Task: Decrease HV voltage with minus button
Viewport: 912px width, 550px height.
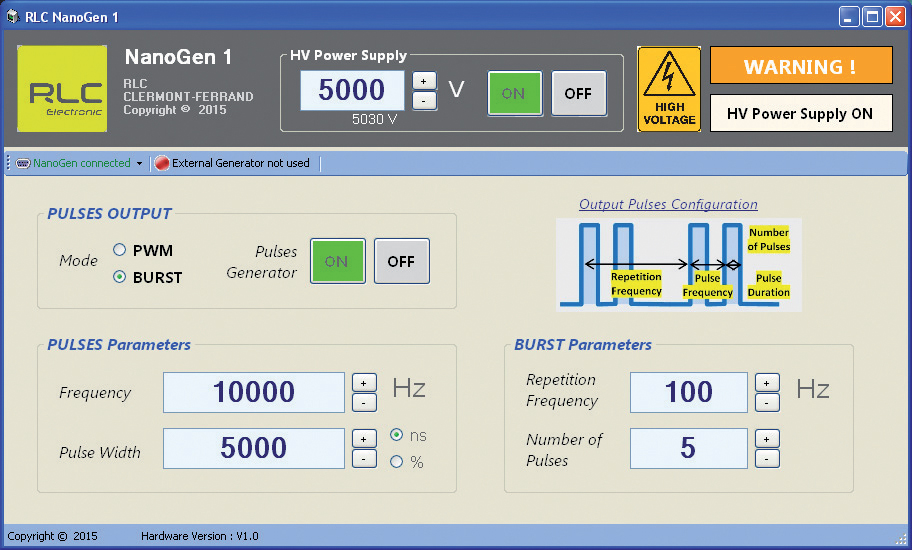Action: coord(424,101)
